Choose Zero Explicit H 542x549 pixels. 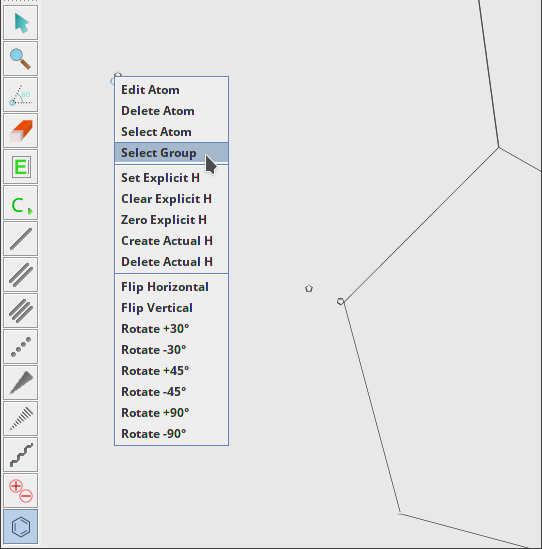[x=172, y=220]
